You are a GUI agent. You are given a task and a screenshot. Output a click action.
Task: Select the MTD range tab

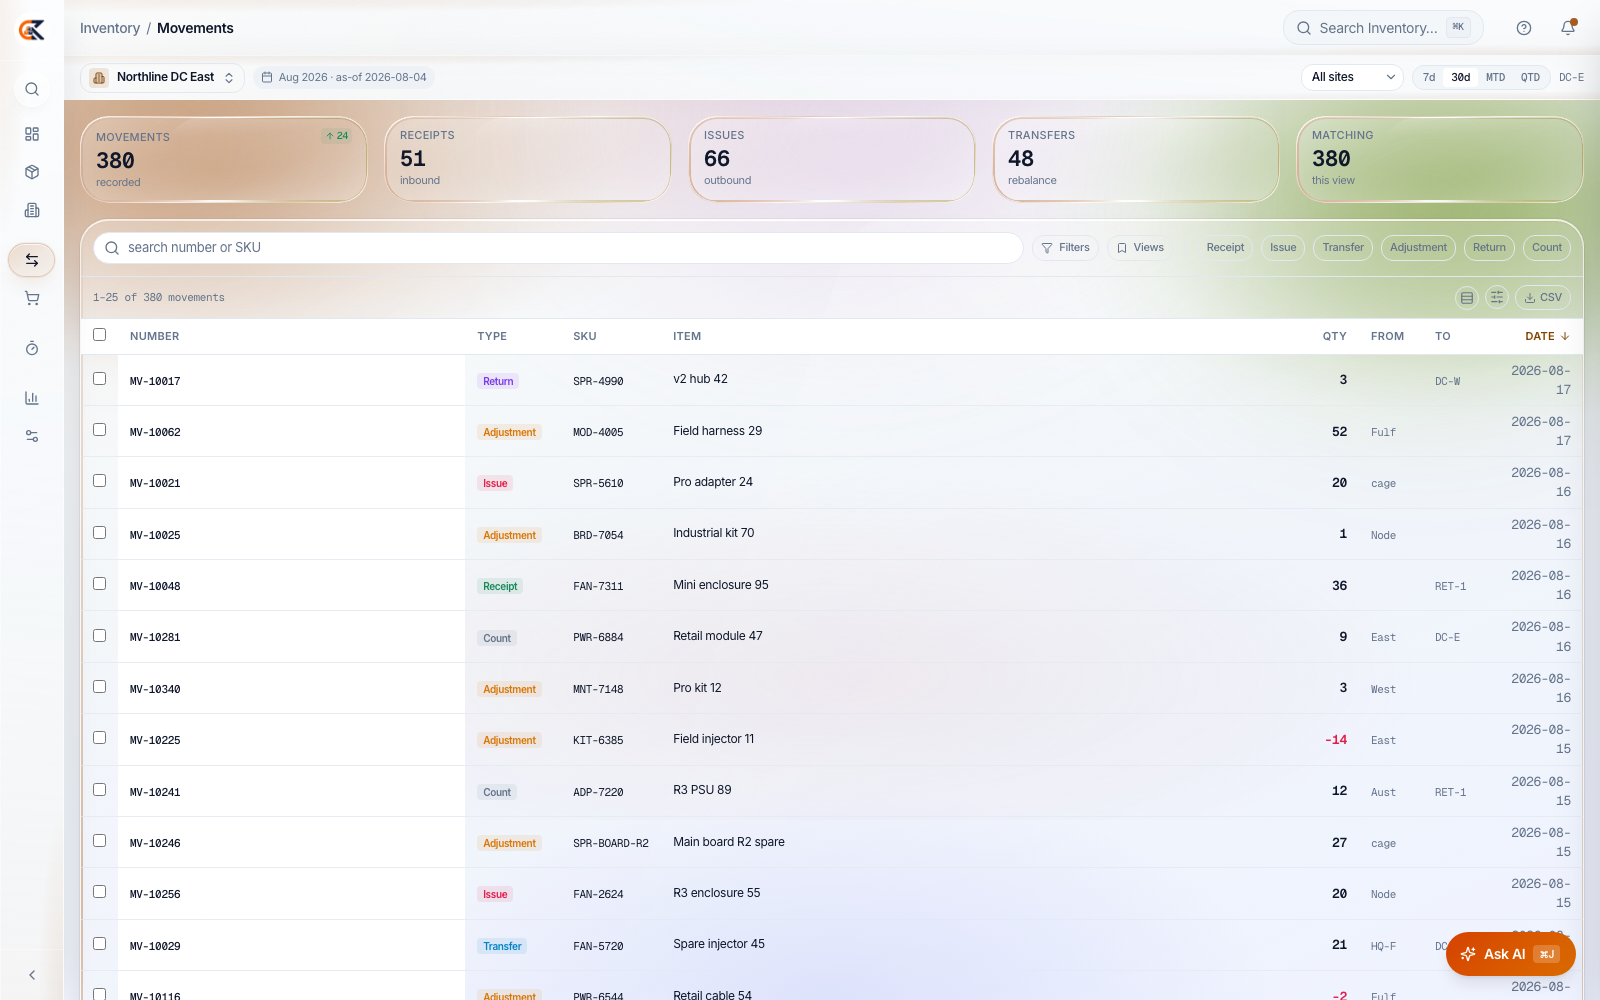coord(1495,77)
